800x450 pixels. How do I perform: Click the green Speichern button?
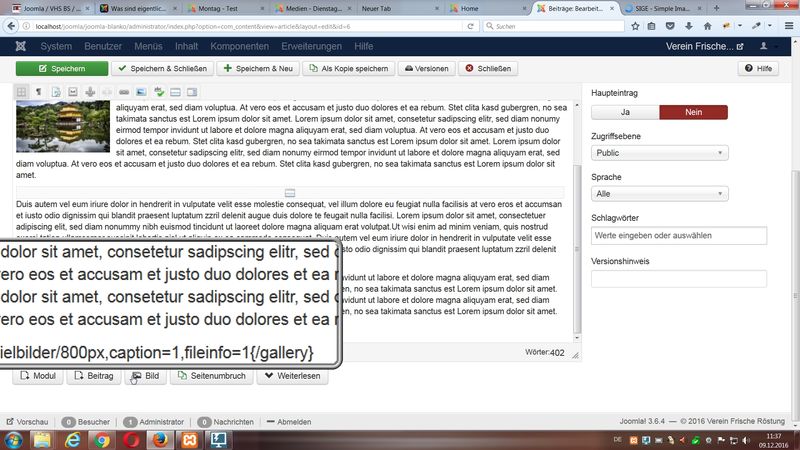tap(62, 68)
